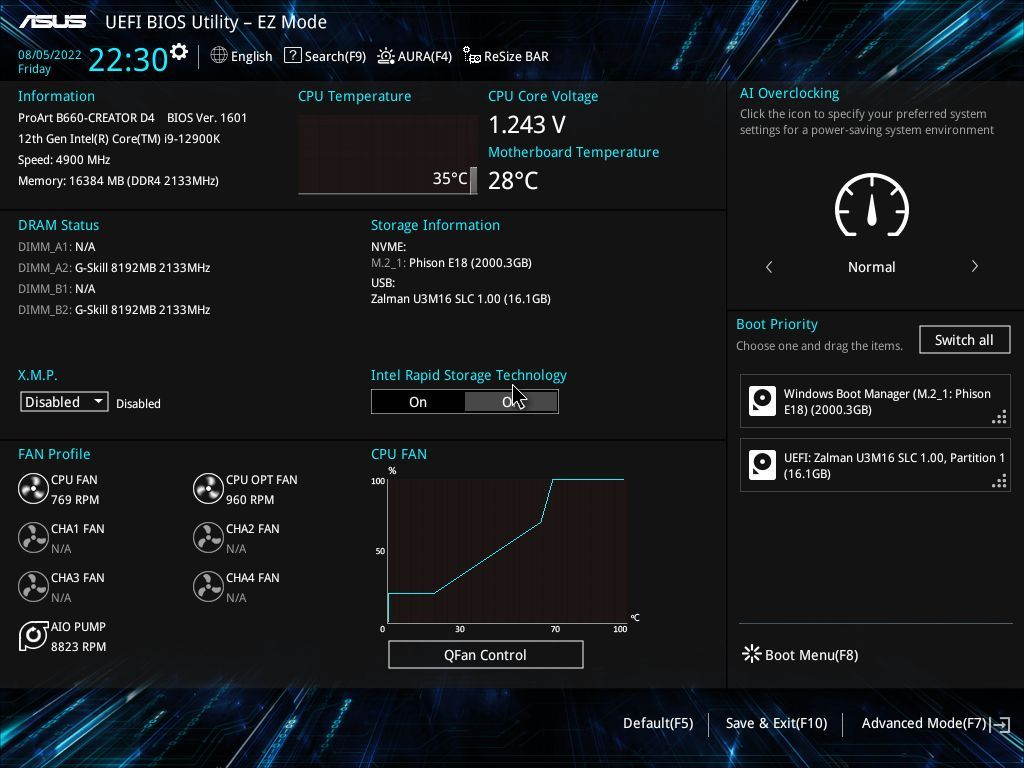The width and height of the screenshot is (1024, 768).
Task: Click the Windows Boot Manager disk icon
Action: coord(762,401)
